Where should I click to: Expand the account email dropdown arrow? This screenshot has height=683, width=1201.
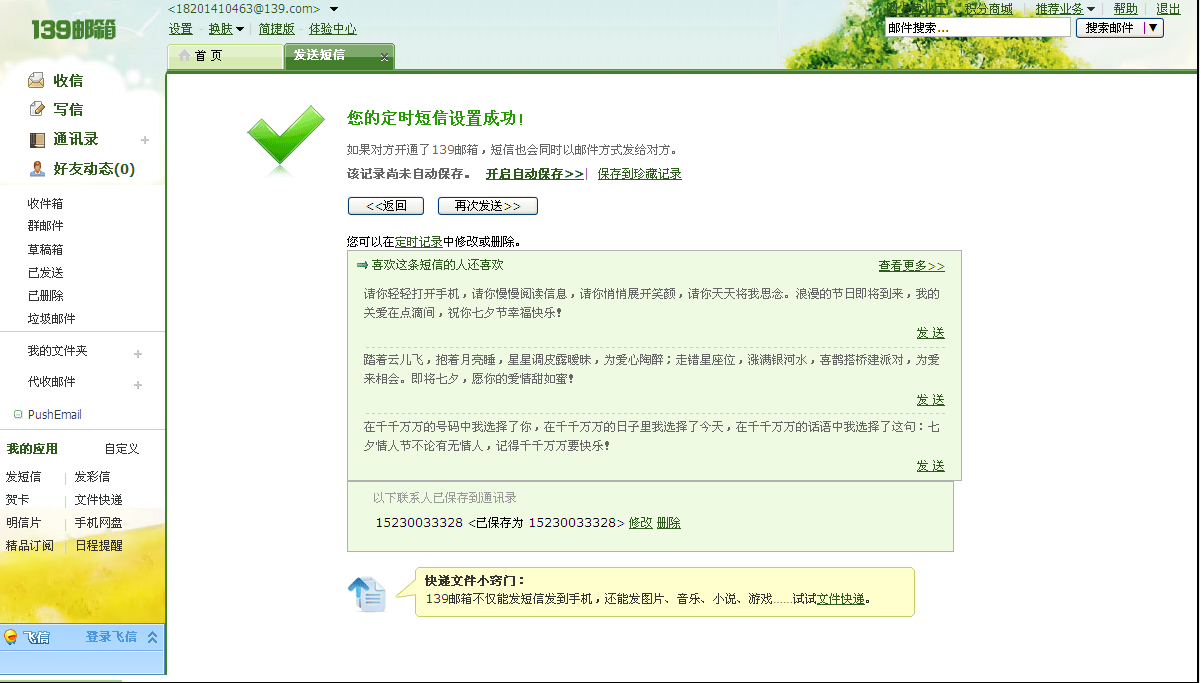click(333, 9)
